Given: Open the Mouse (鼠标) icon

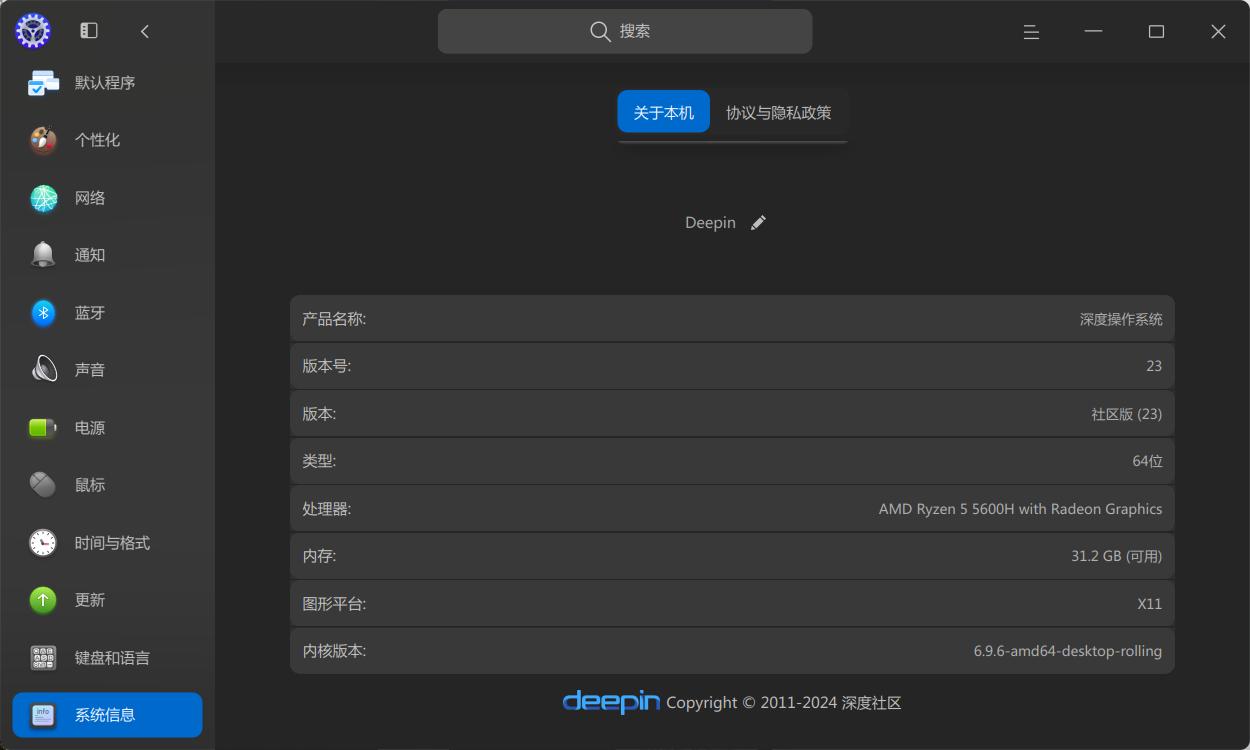Looking at the screenshot, I should (43, 485).
